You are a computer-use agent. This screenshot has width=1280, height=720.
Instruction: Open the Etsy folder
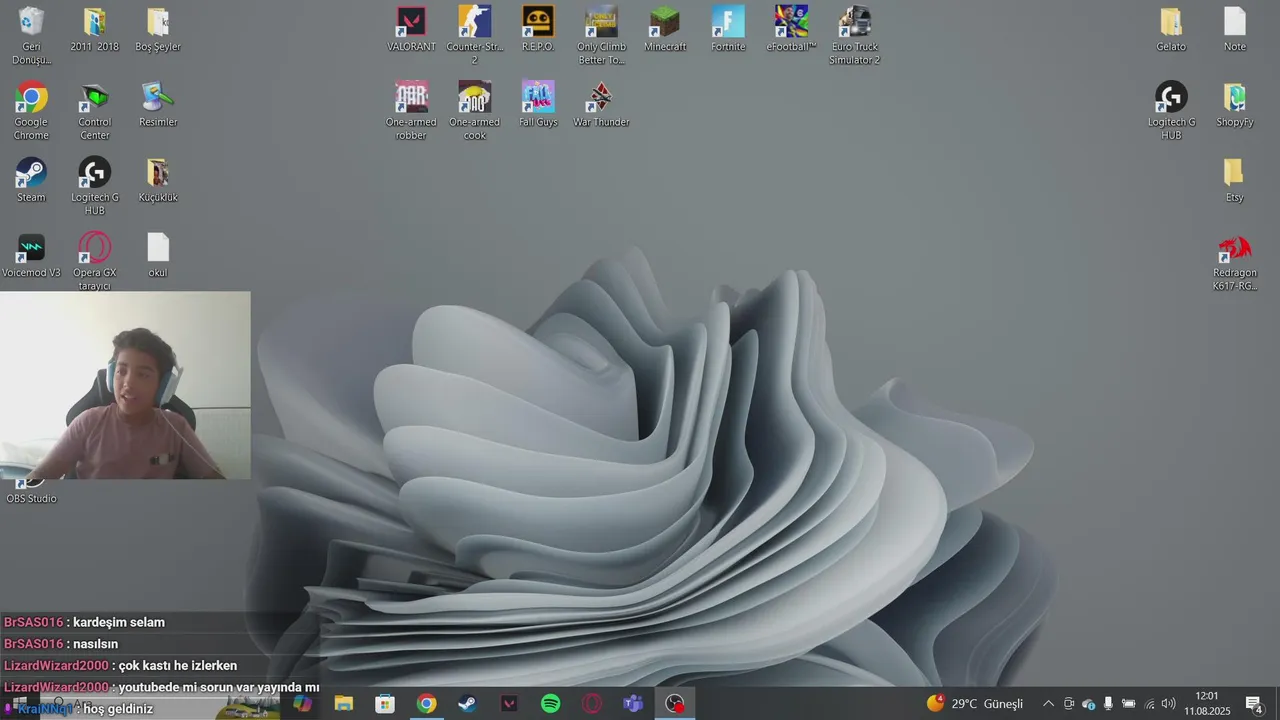click(x=1235, y=180)
